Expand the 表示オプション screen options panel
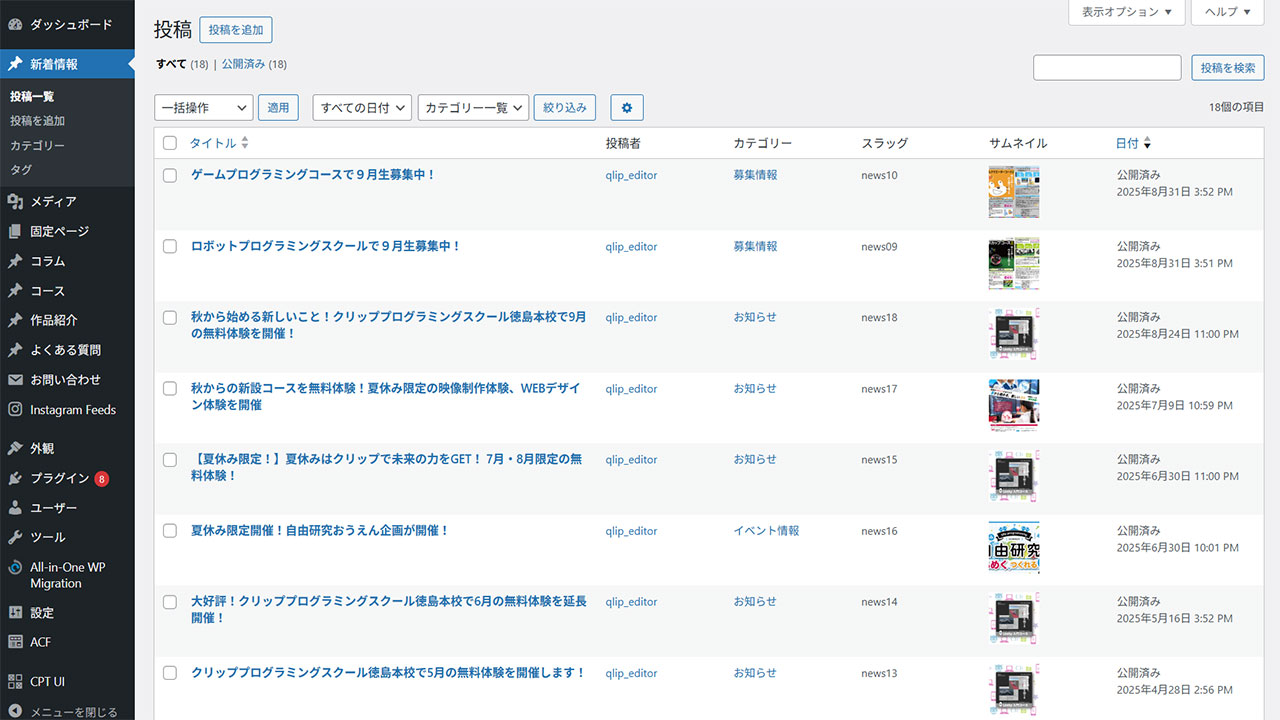Screen dimensions: 1280x720 point(1127,12)
